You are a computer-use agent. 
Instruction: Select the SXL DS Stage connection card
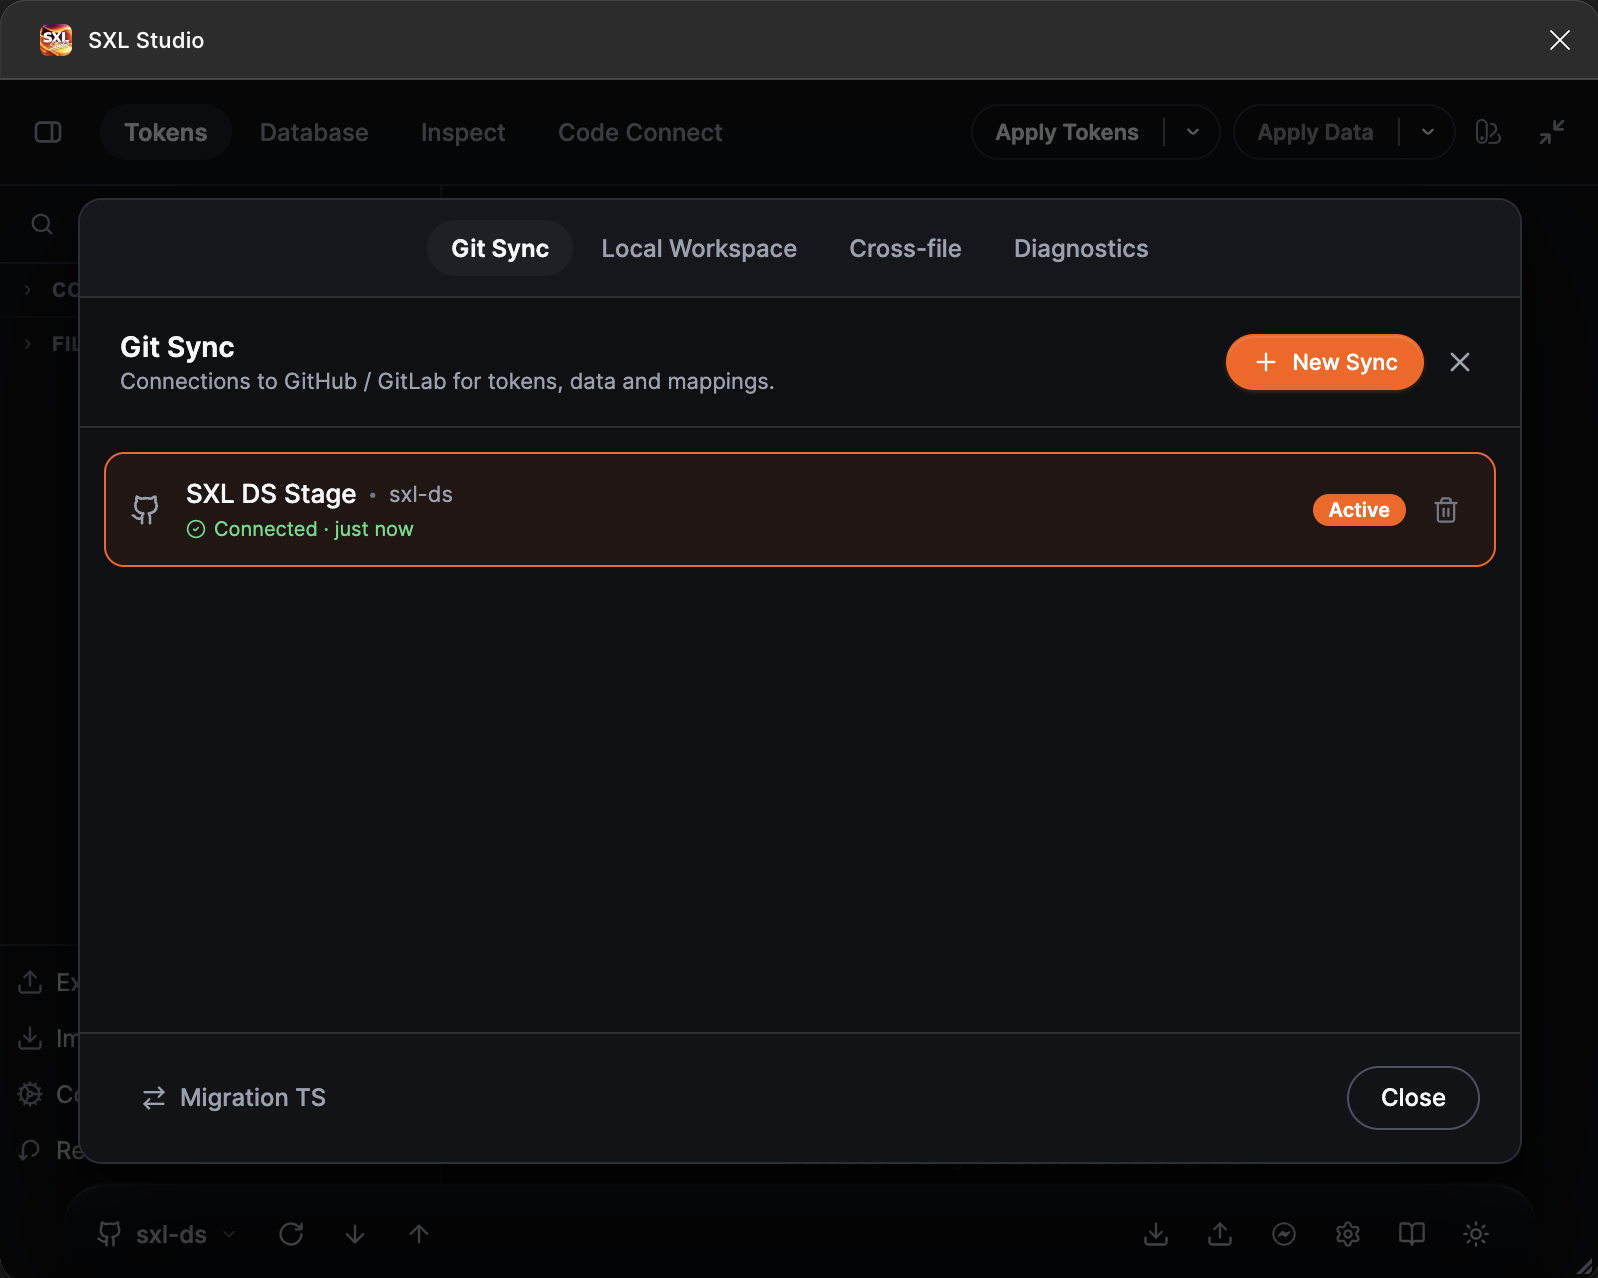click(800, 510)
